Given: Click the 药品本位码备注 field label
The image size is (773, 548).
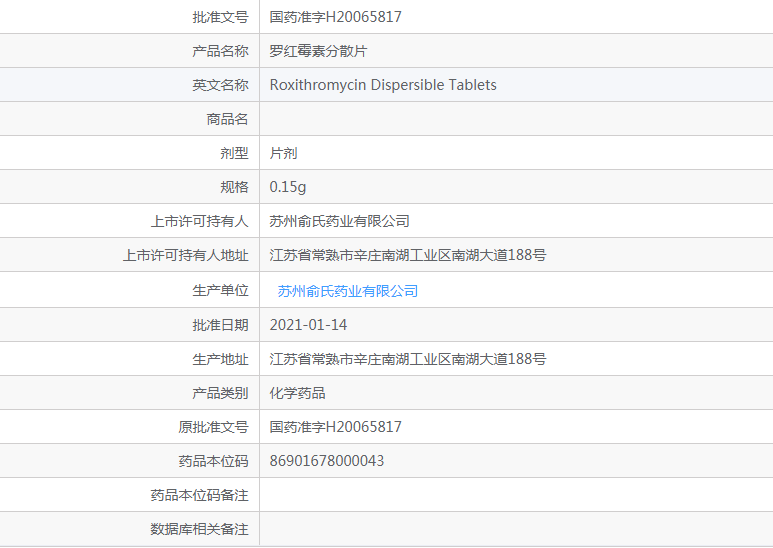Looking at the screenshot, I should coord(199,495).
